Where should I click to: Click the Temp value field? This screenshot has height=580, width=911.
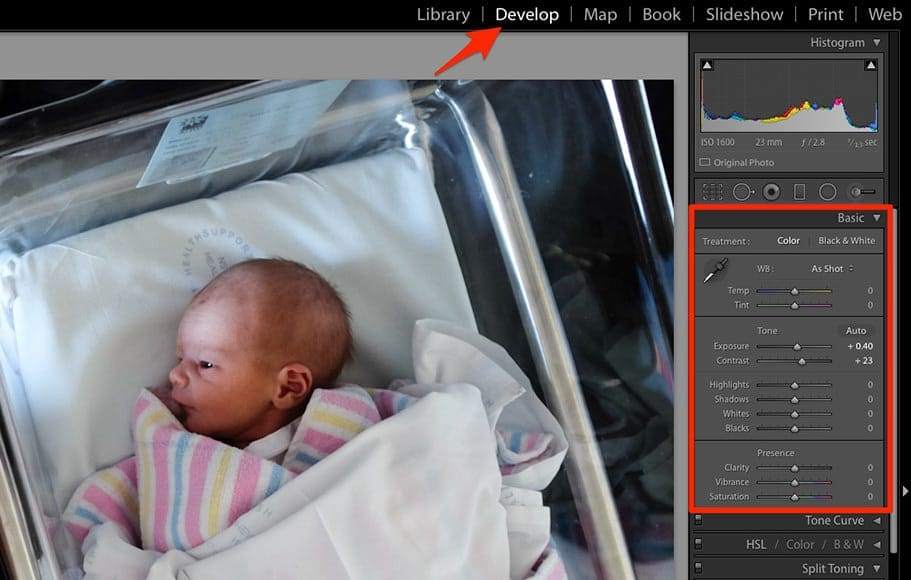coord(870,291)
